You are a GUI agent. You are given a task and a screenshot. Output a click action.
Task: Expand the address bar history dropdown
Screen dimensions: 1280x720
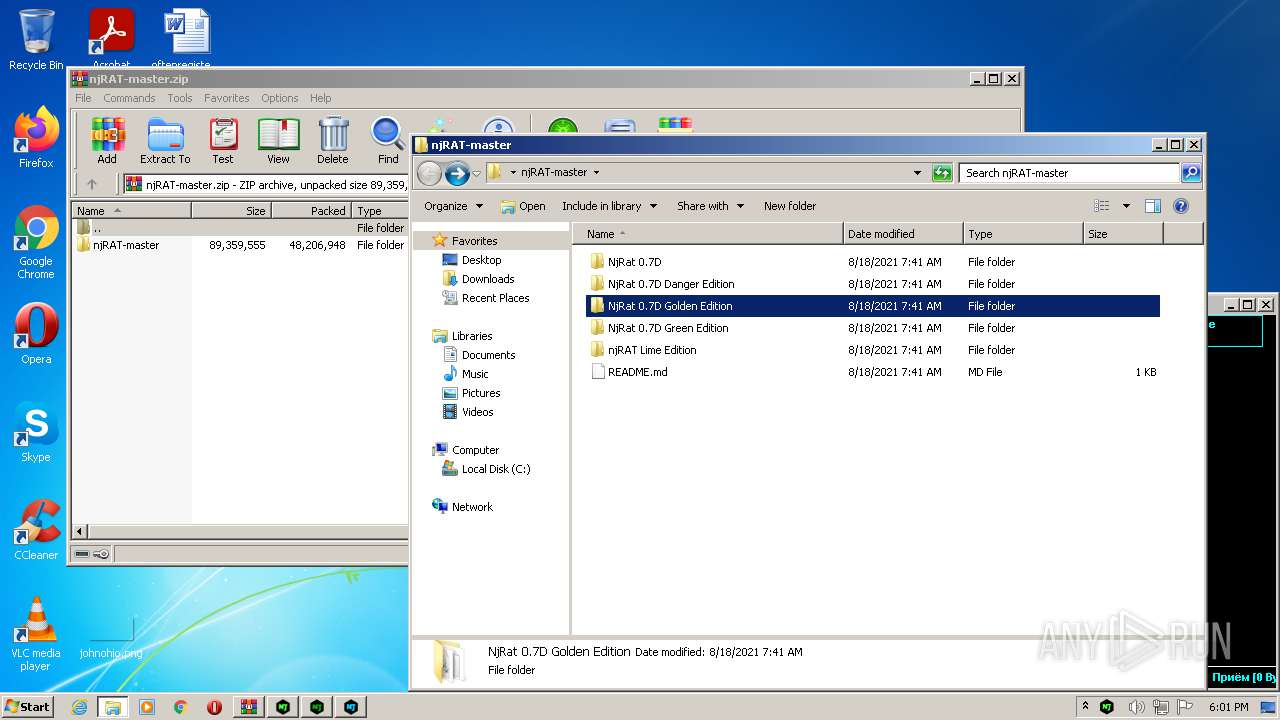coord(917,173)
